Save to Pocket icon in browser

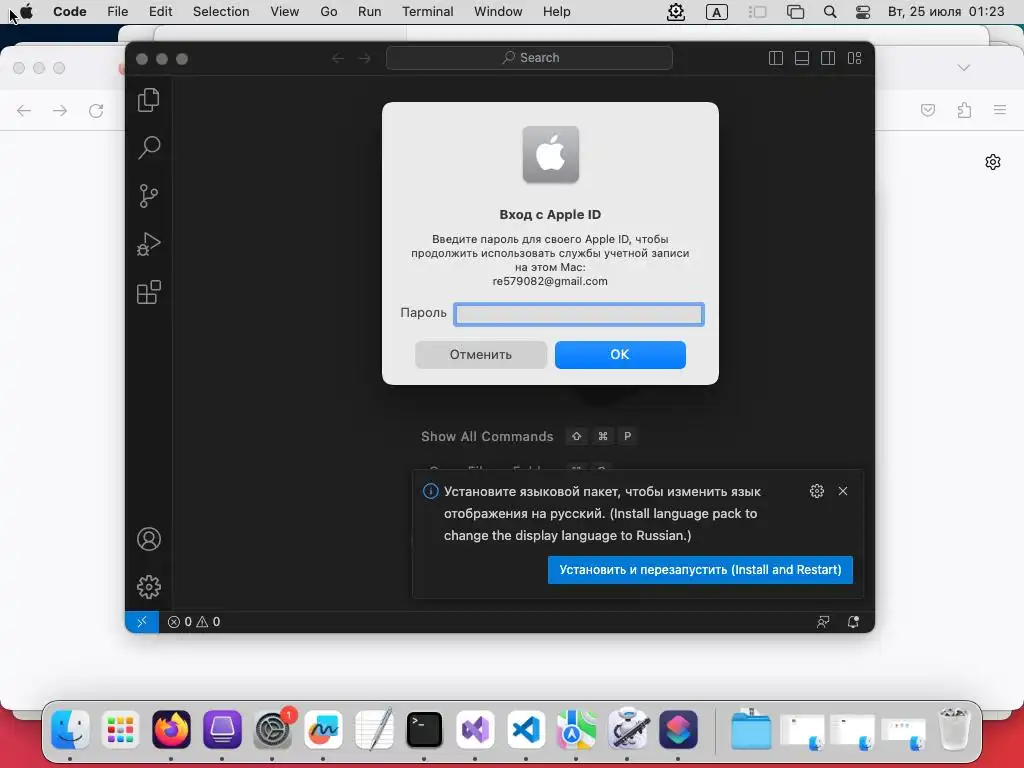click(928, 110)
